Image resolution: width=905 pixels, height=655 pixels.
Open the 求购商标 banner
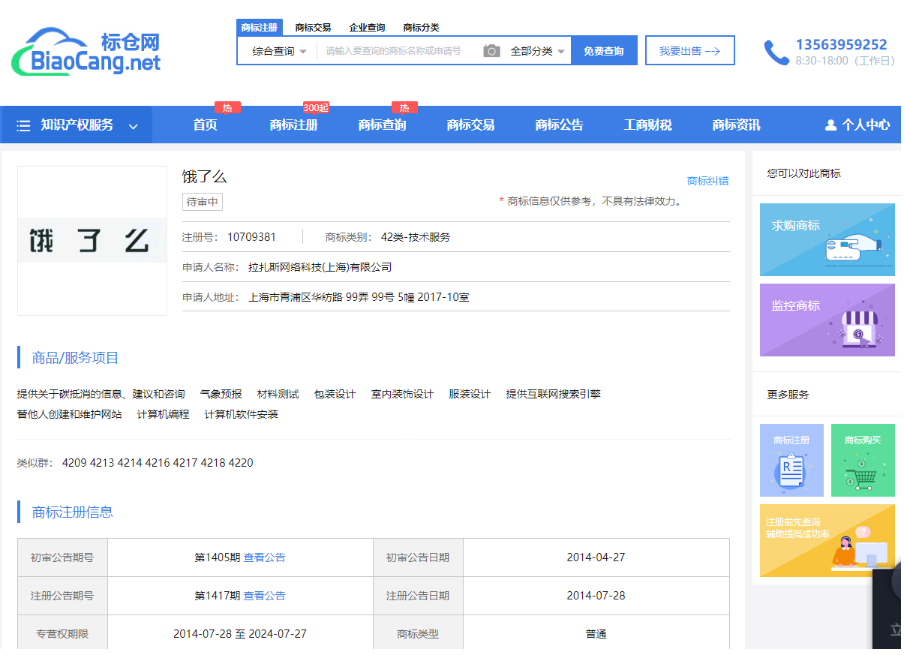(827, 239)
